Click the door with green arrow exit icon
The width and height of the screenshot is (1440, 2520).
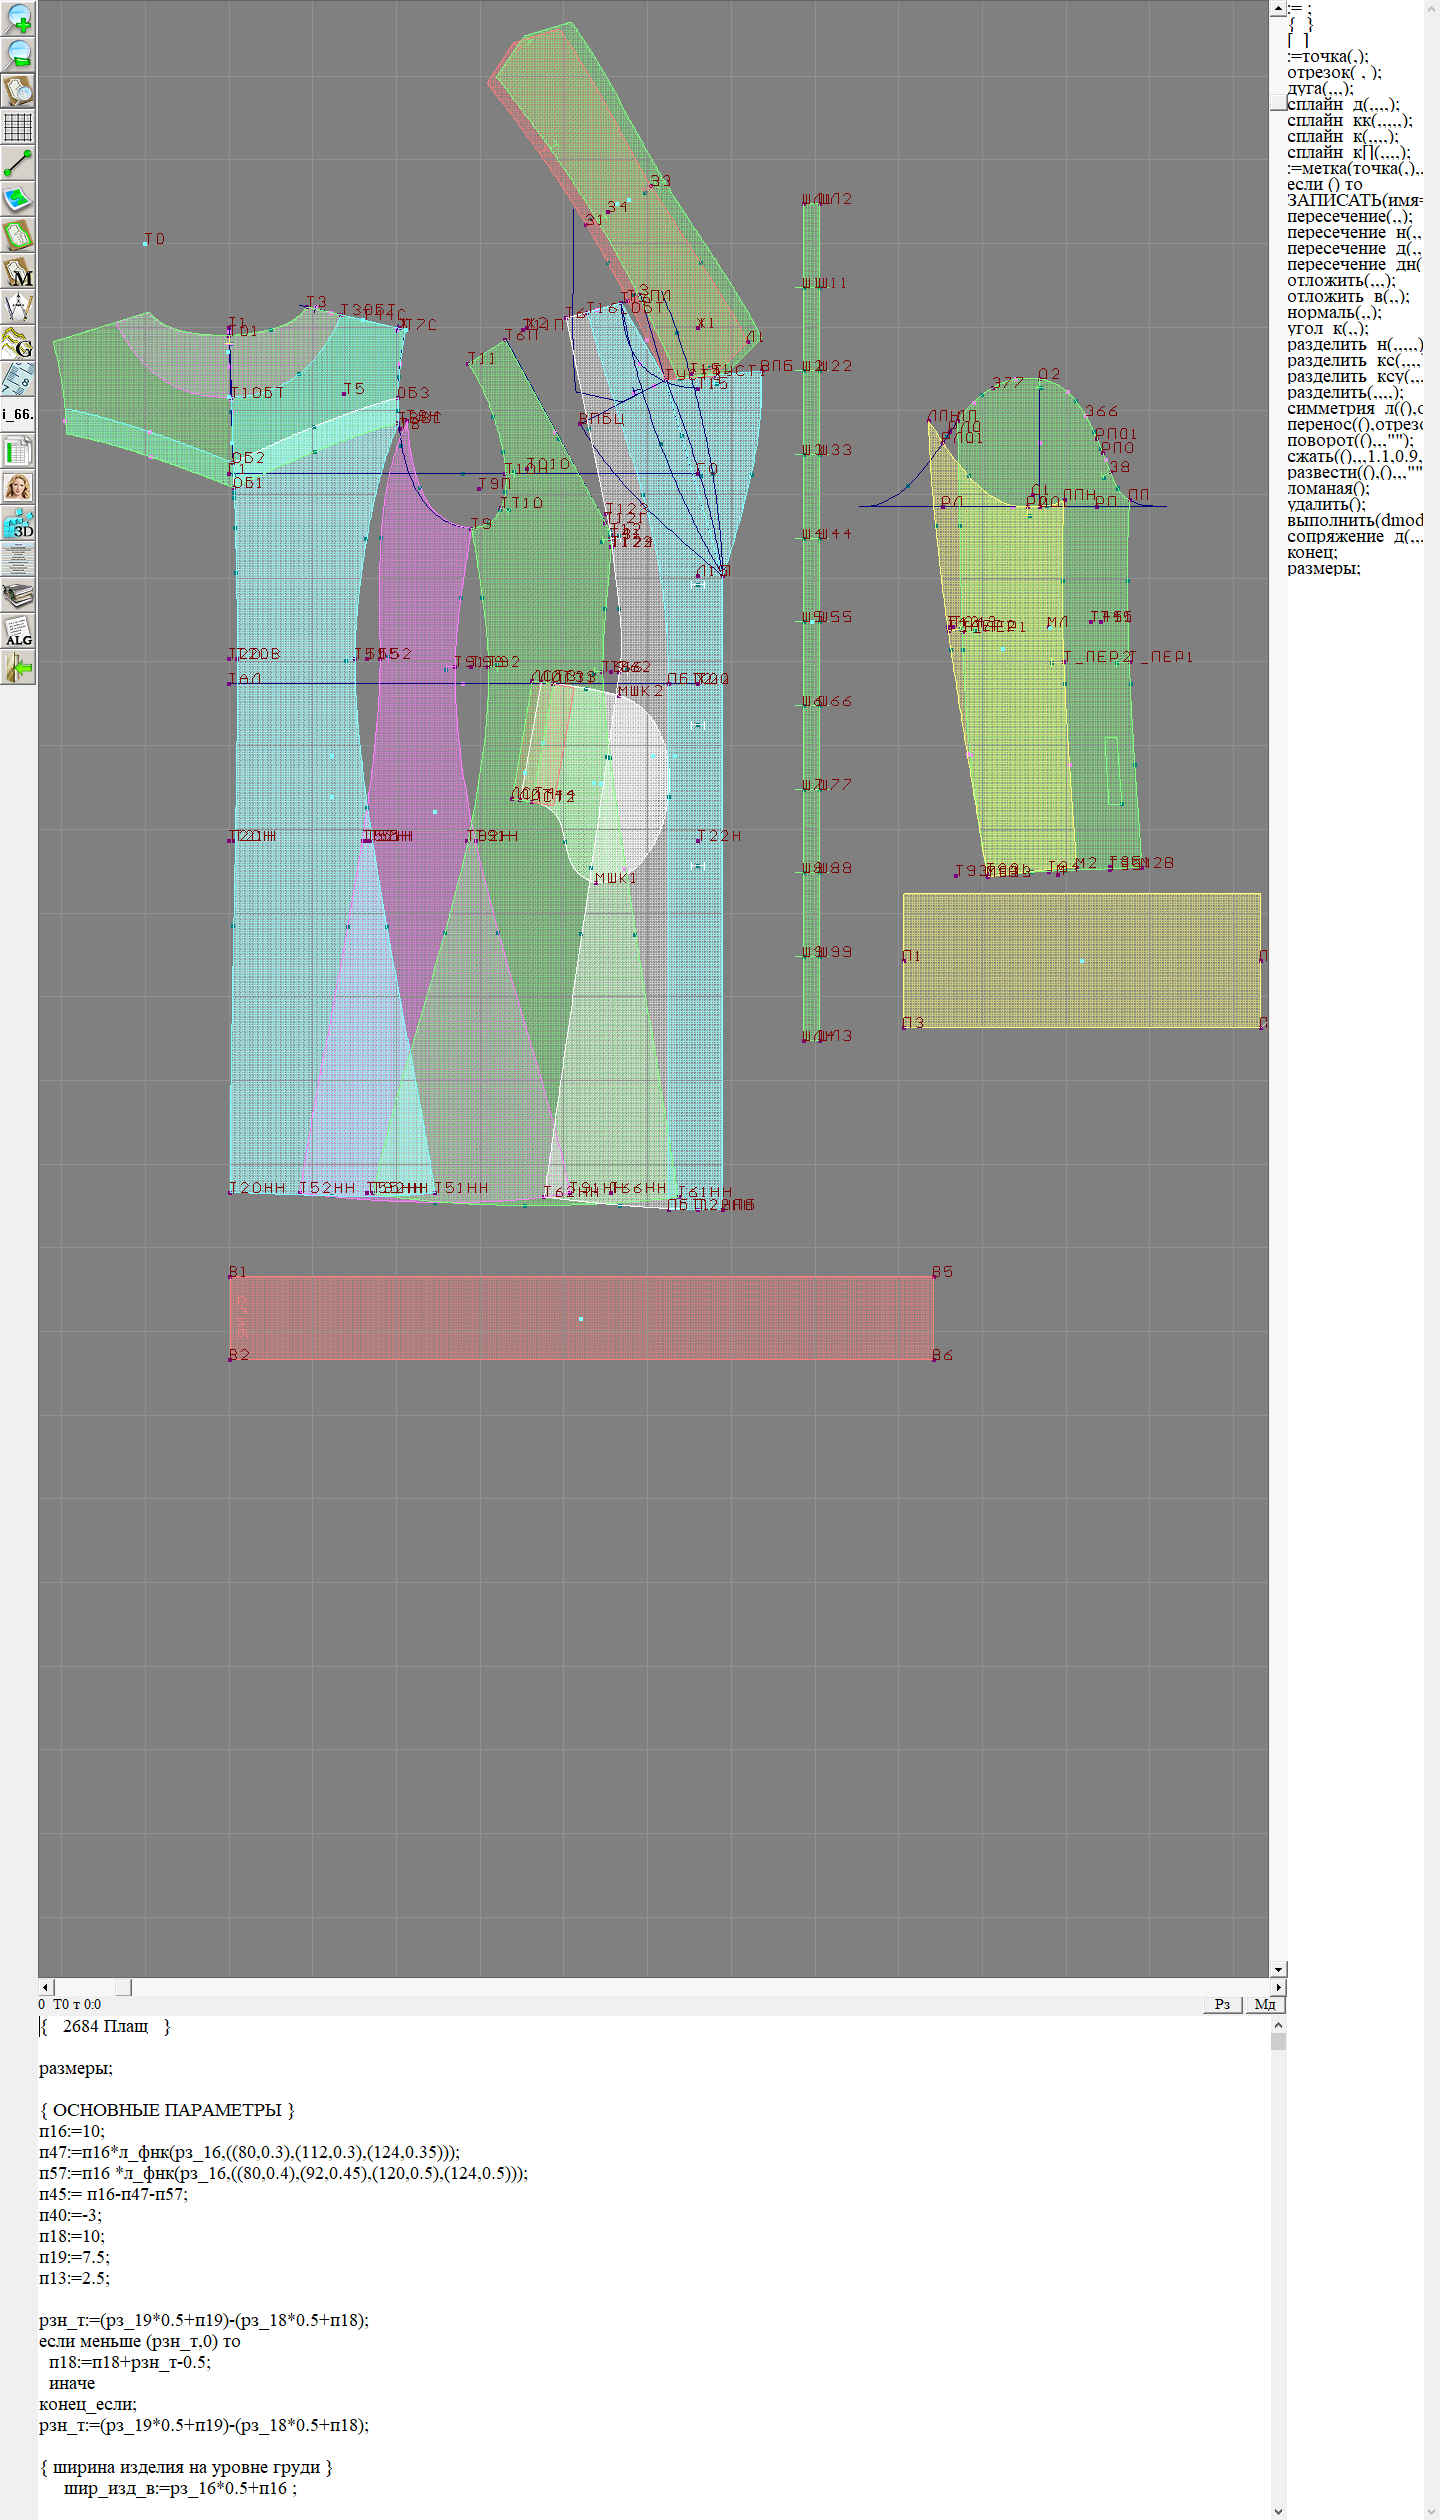pyautogui.click(x=18, y=668)
